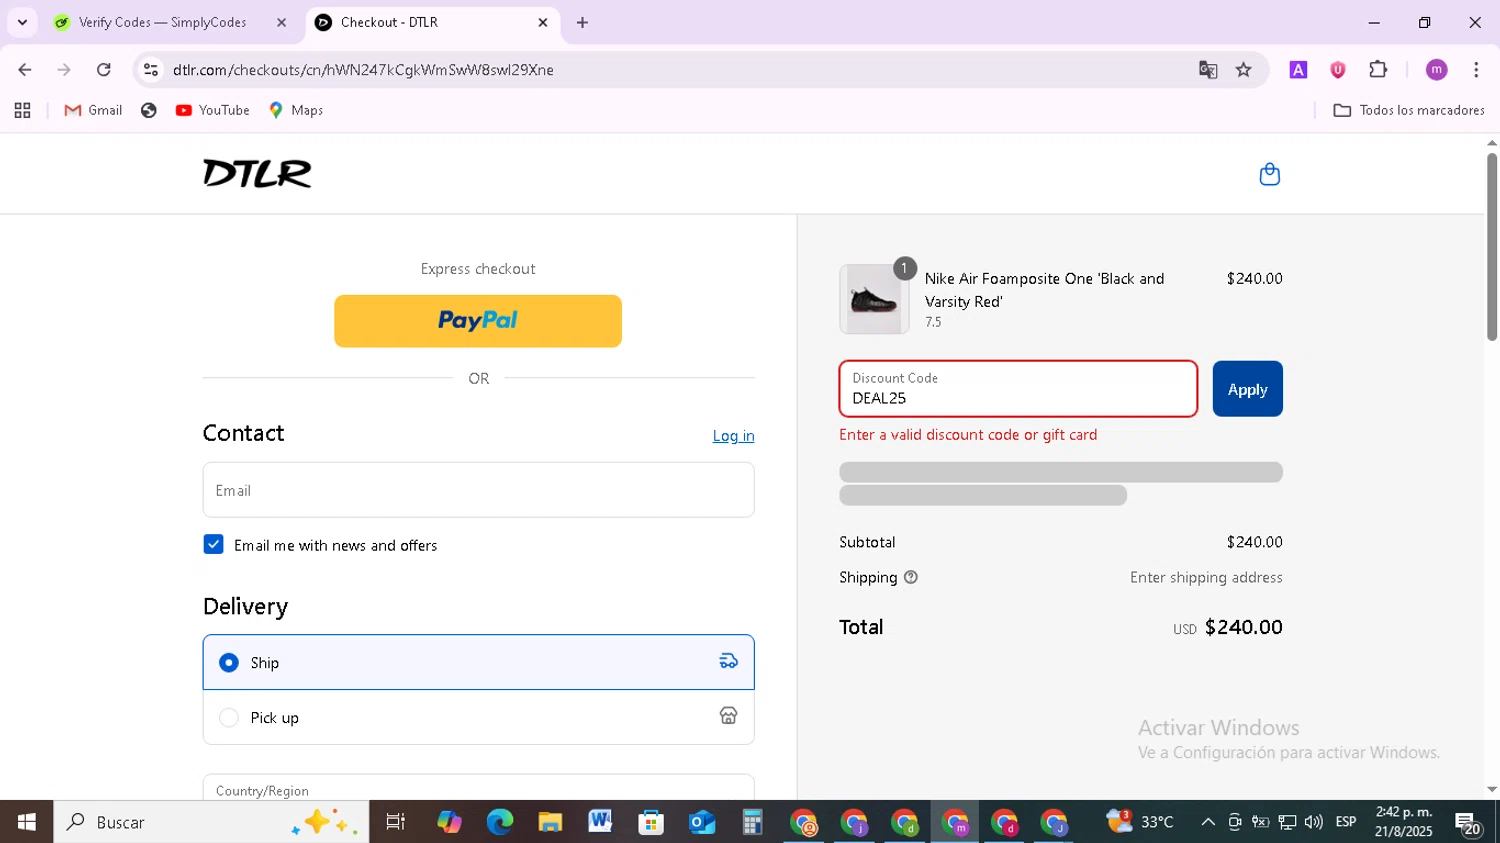This screenshot has width=1500, height=843.
Task: Switch to the Checkout - DTLR tab
Action: tap(389, 22)
